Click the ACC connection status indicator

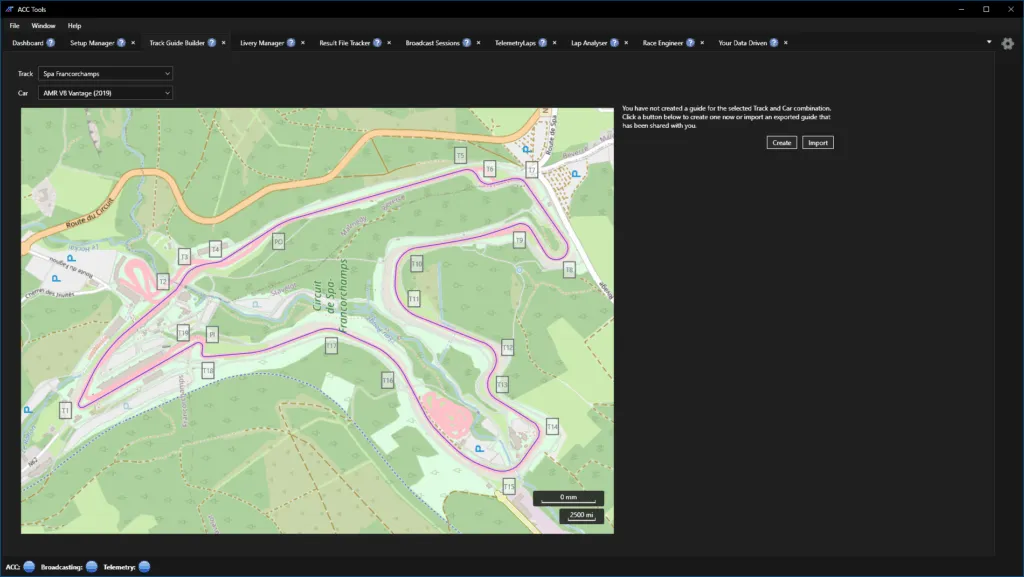[29, 567]
